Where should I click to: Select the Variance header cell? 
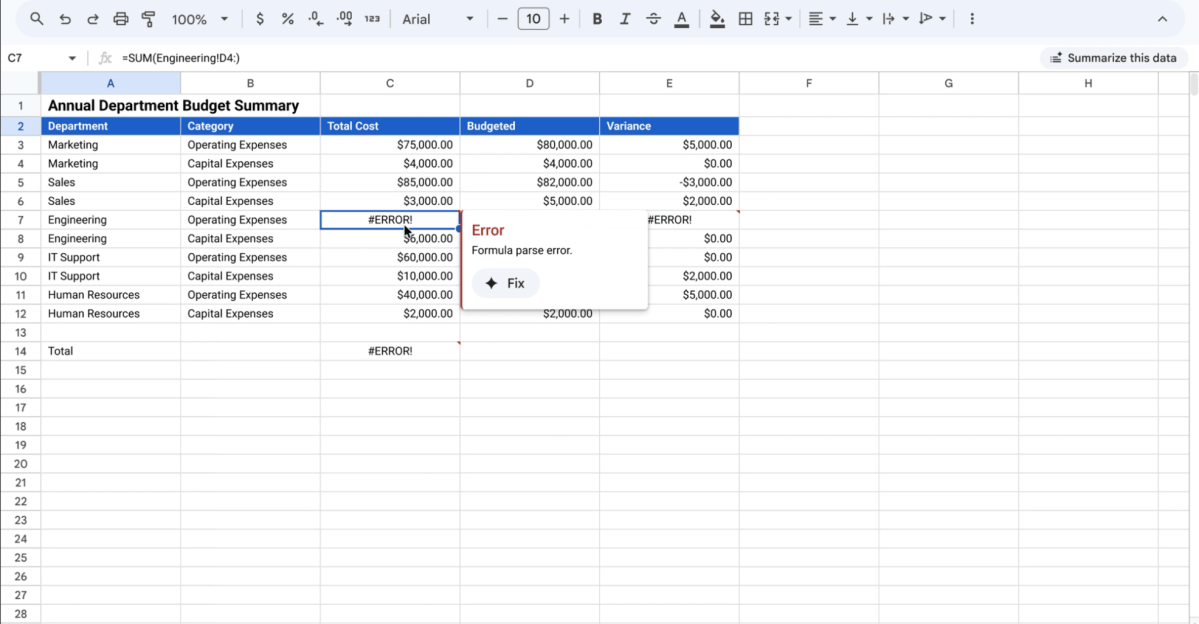pos(669,126)
